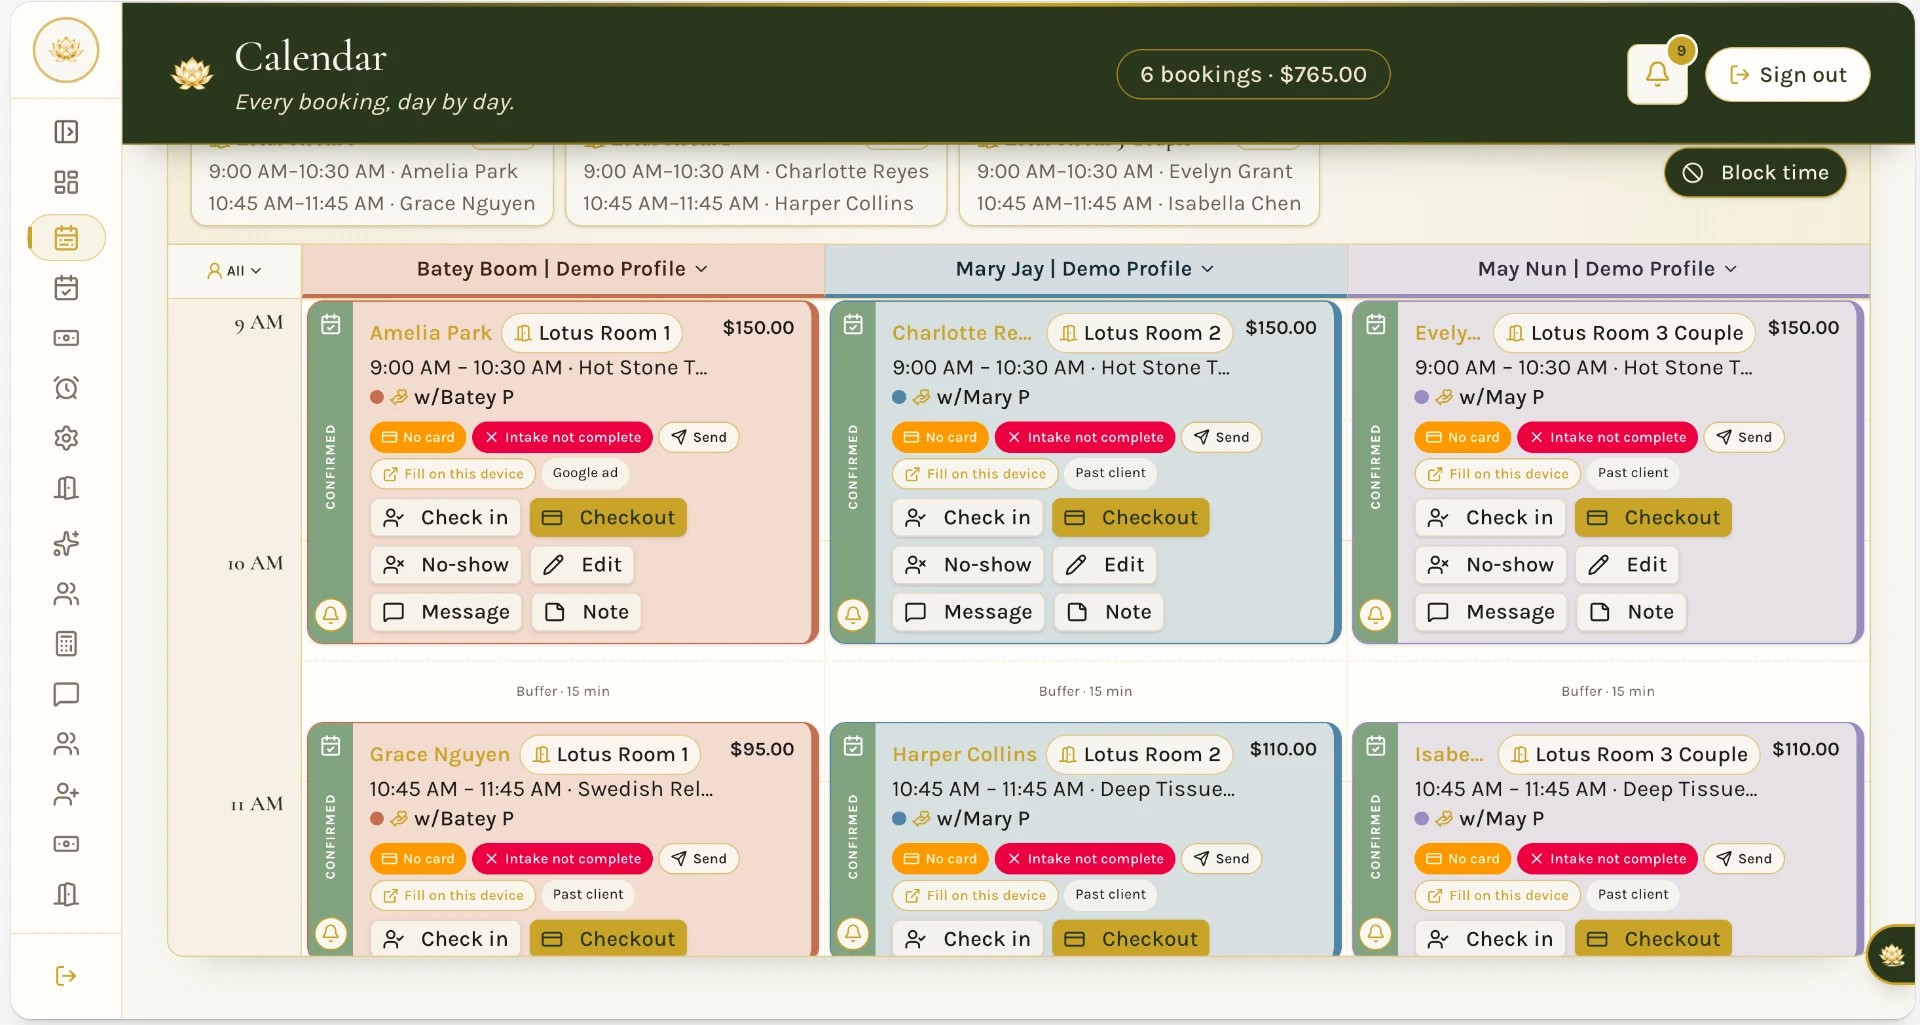
Task: Click Intake not complete on Charlotte Reyes card
Action: coord(1085,438)
